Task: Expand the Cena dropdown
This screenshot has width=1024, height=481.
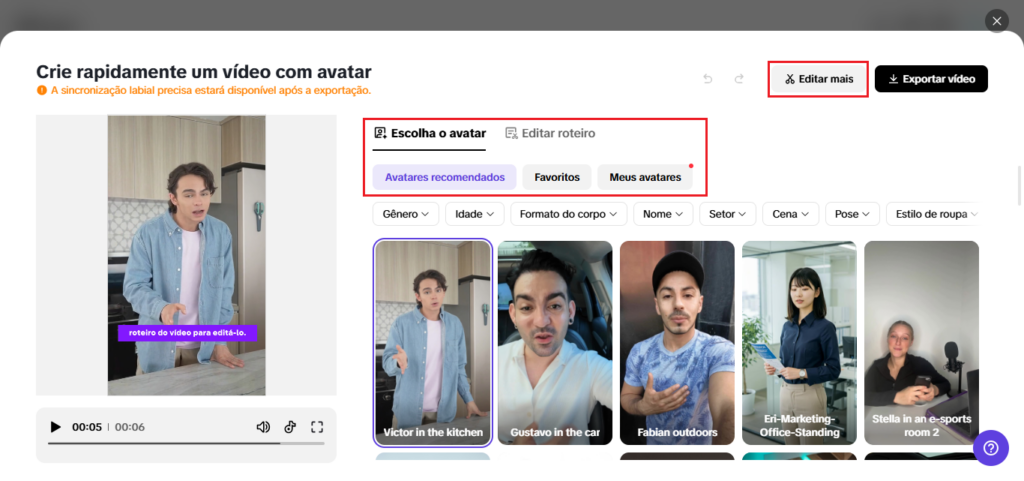Action: [x=791, y=214]
